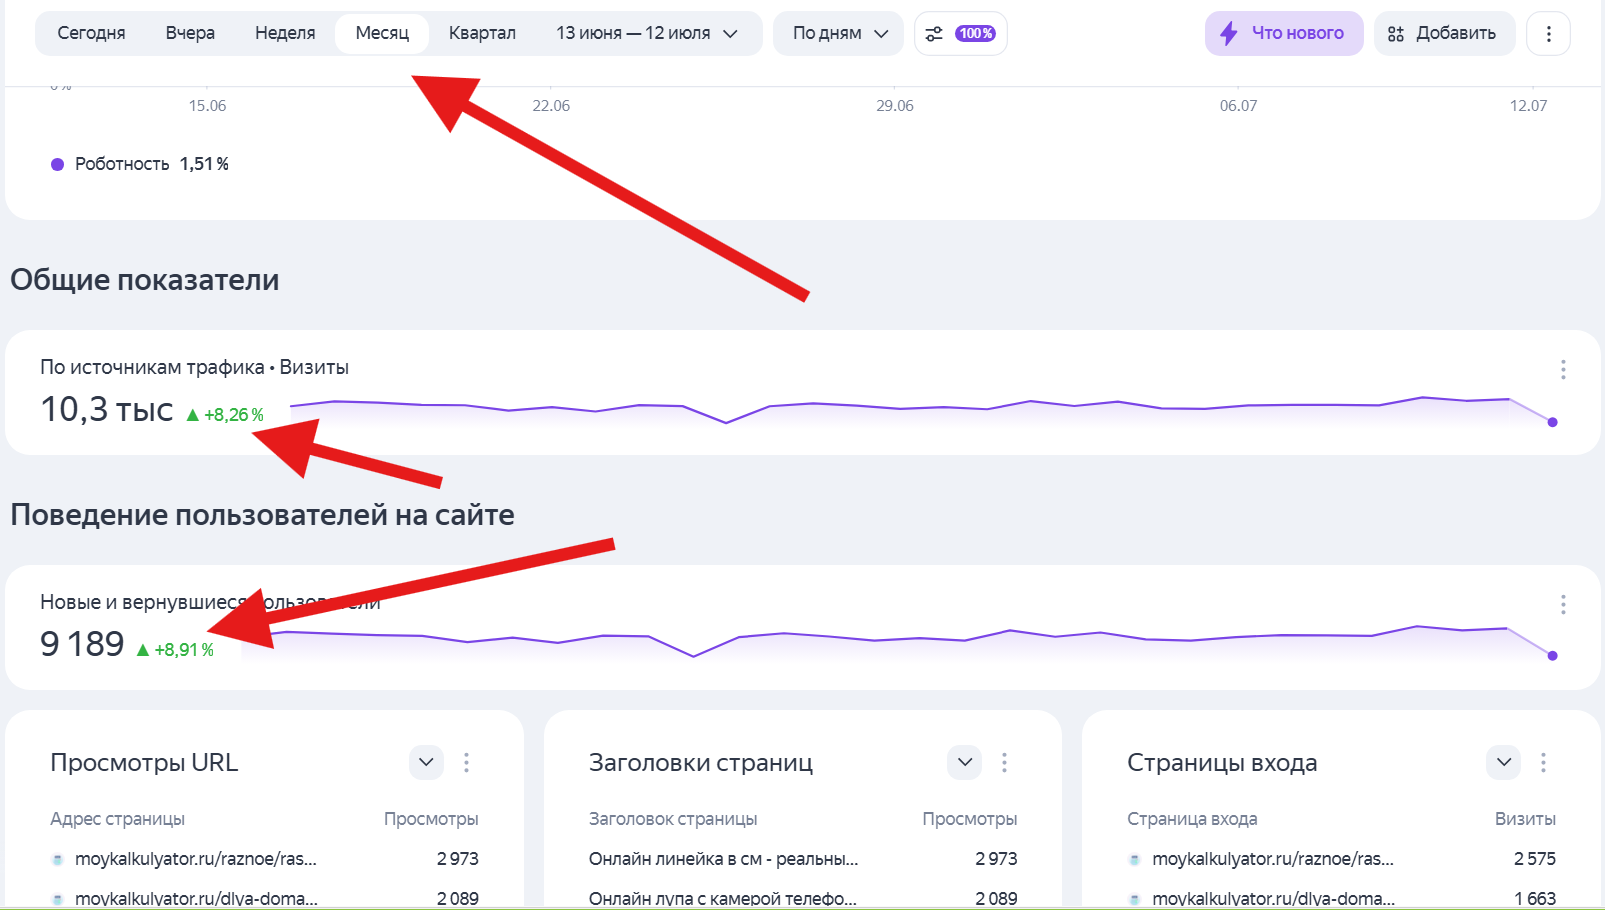Viewport: 1605px width, 910px height.
Task: Click the row Онлайн лупа с камерой телефо...
Action: (803, 898)
